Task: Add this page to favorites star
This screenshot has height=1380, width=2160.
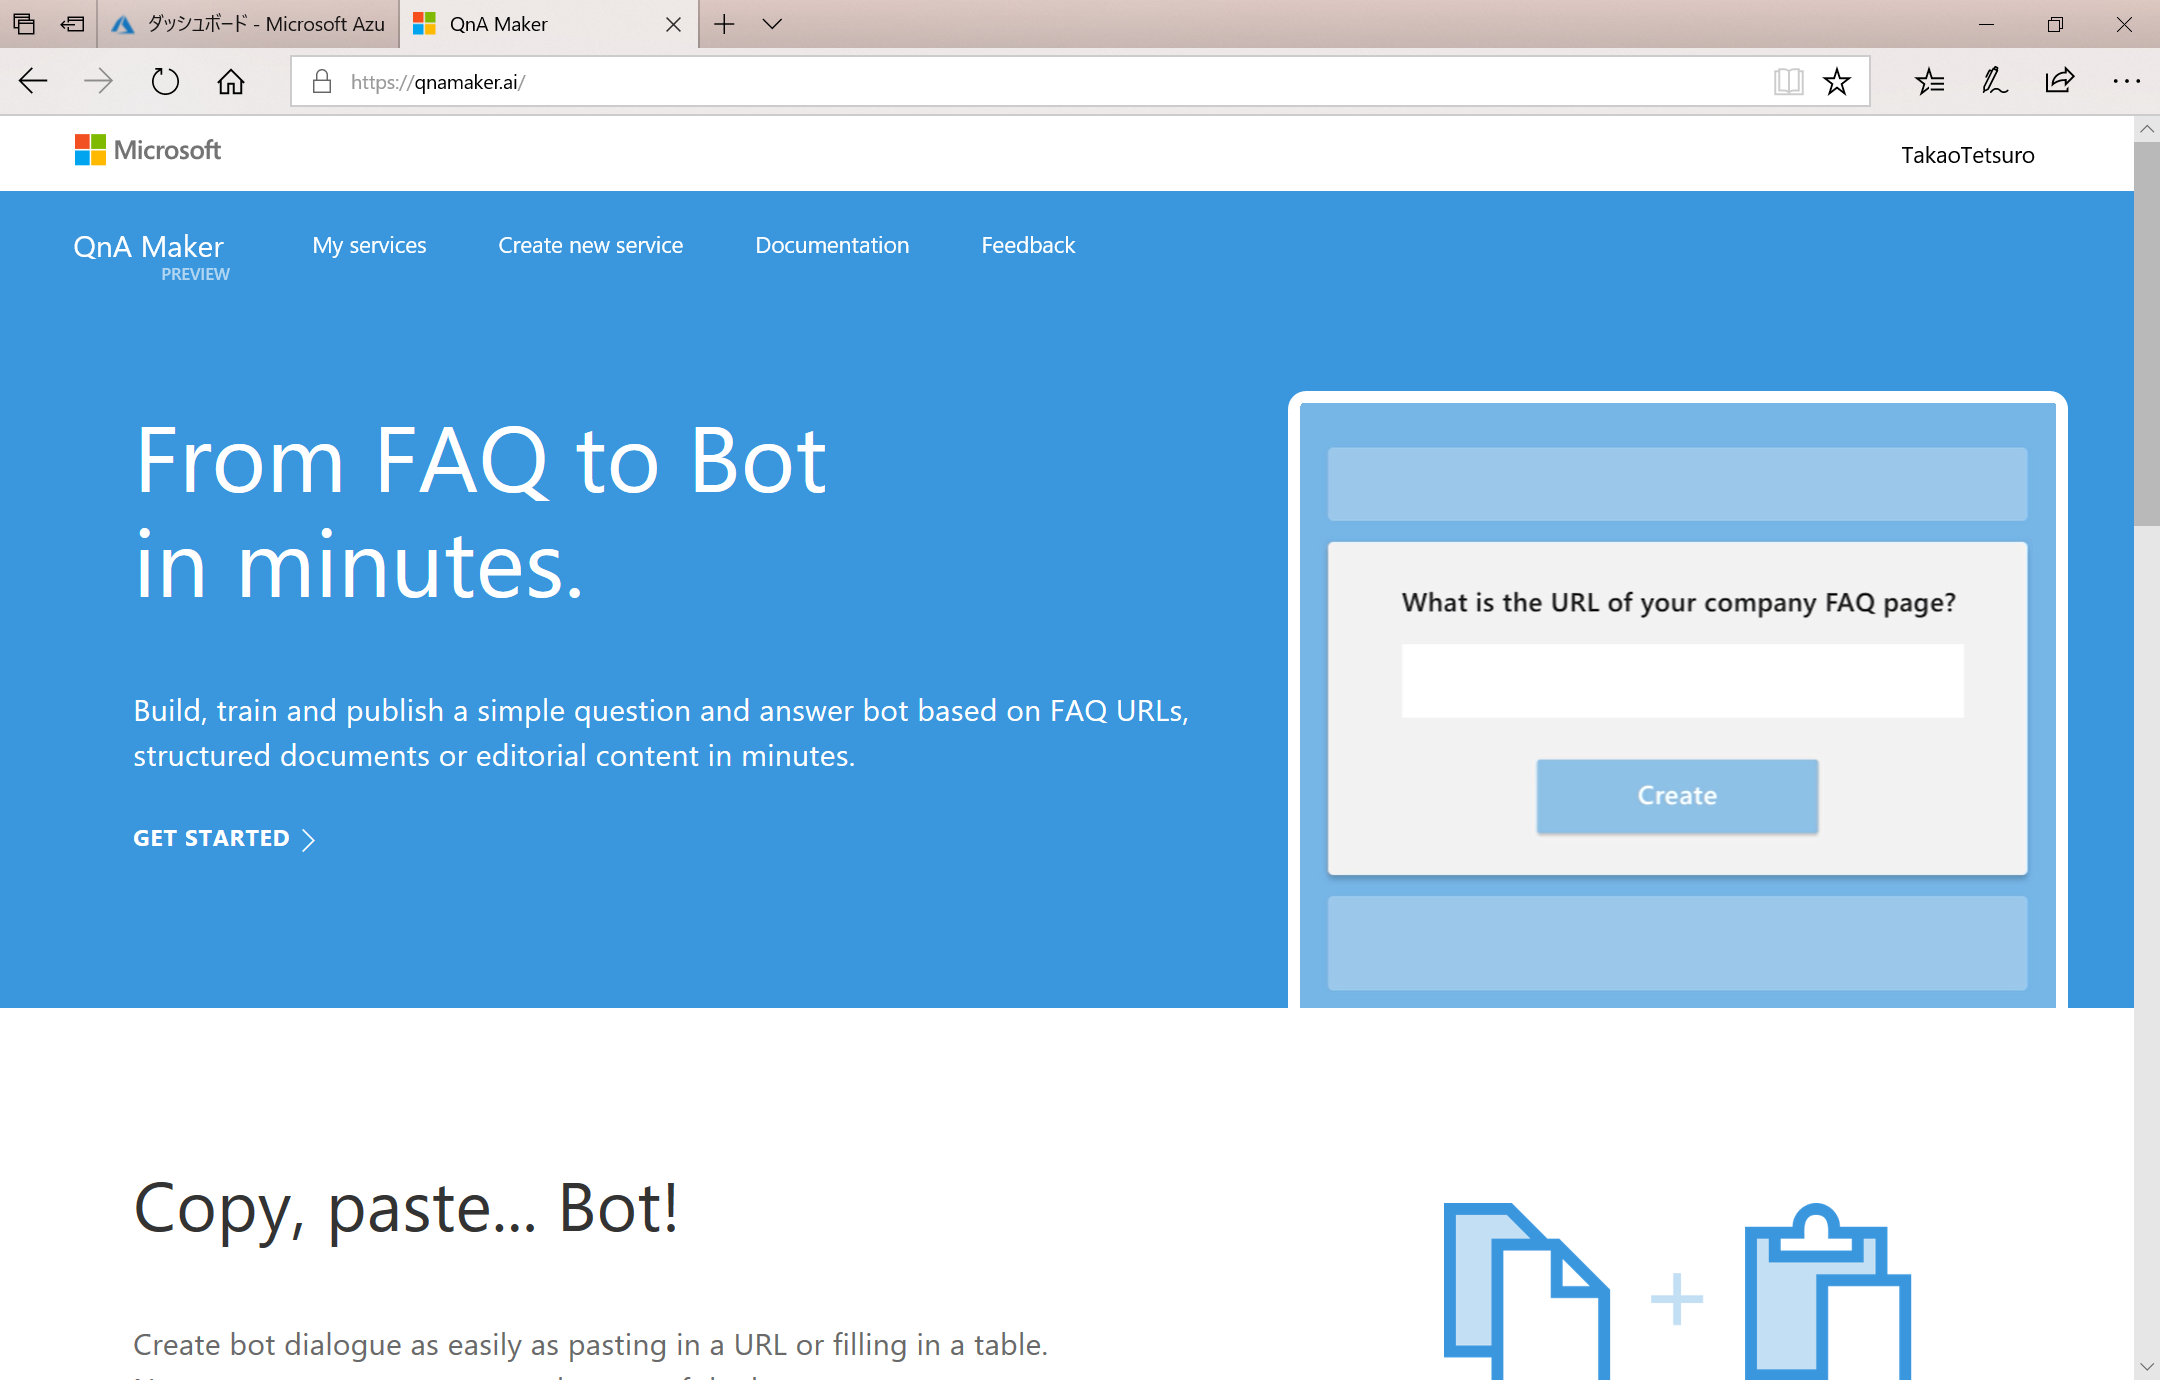Action: pos(1836,81)
